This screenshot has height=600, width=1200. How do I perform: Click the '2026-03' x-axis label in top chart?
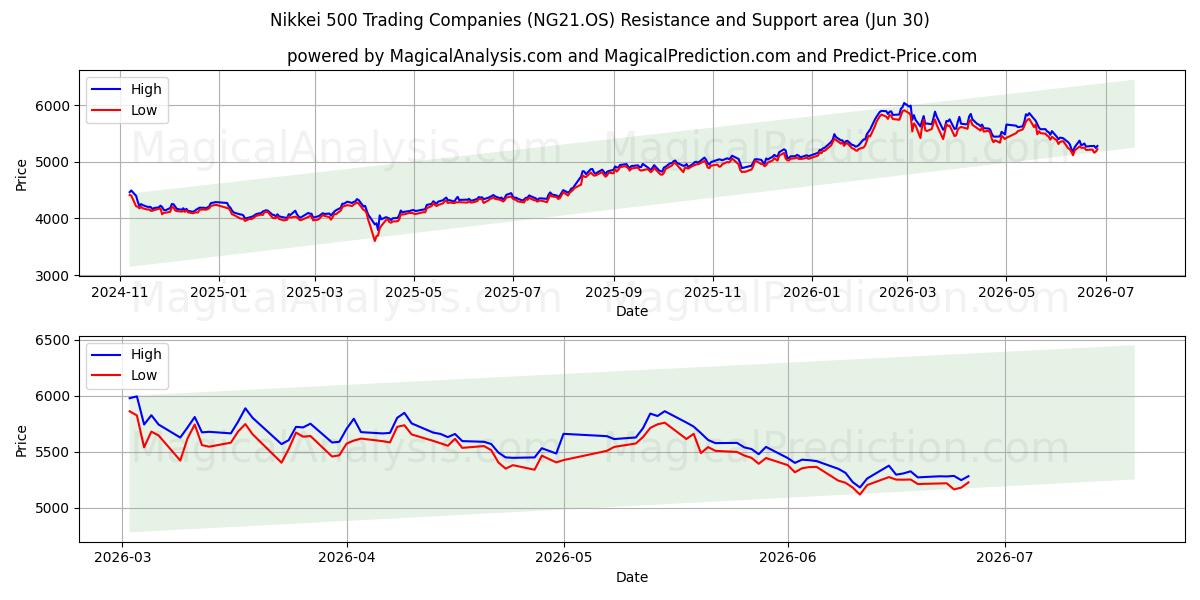click(x=907, y=294)
